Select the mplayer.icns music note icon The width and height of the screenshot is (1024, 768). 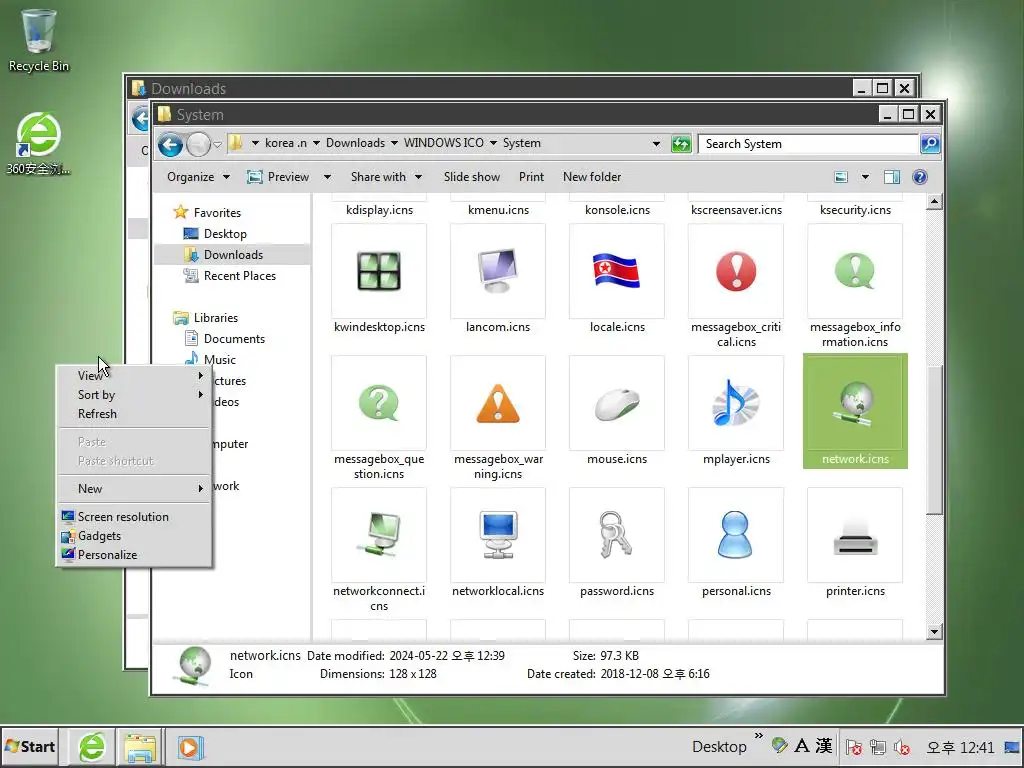tap(736, 403)
